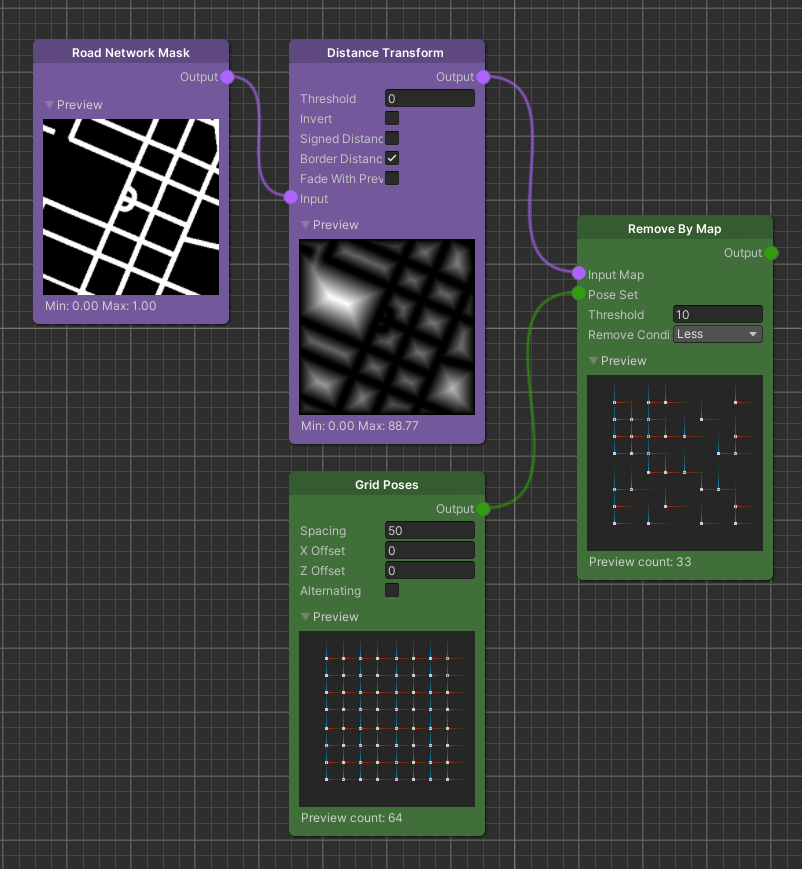Enable the Invert checkbox
Image resolution: width=802 pixels, height=869 pixels.
[392, 119]
